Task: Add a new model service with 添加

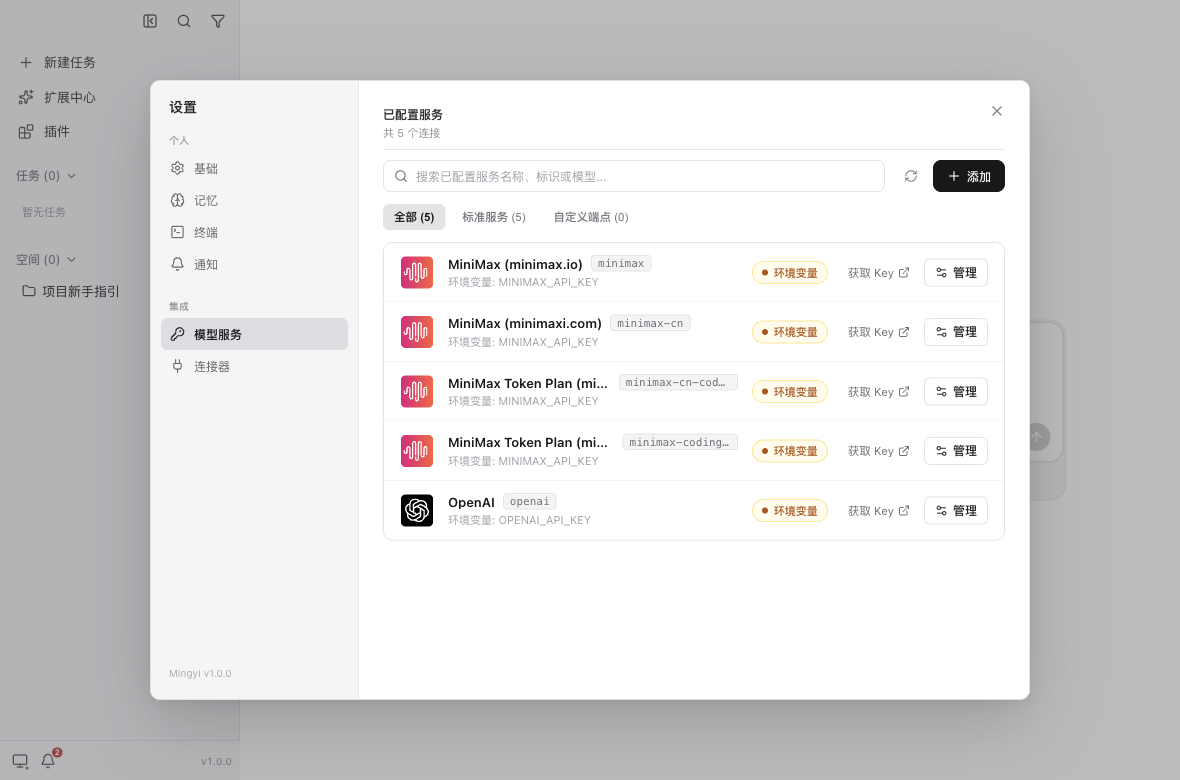Action: point(969,176)
